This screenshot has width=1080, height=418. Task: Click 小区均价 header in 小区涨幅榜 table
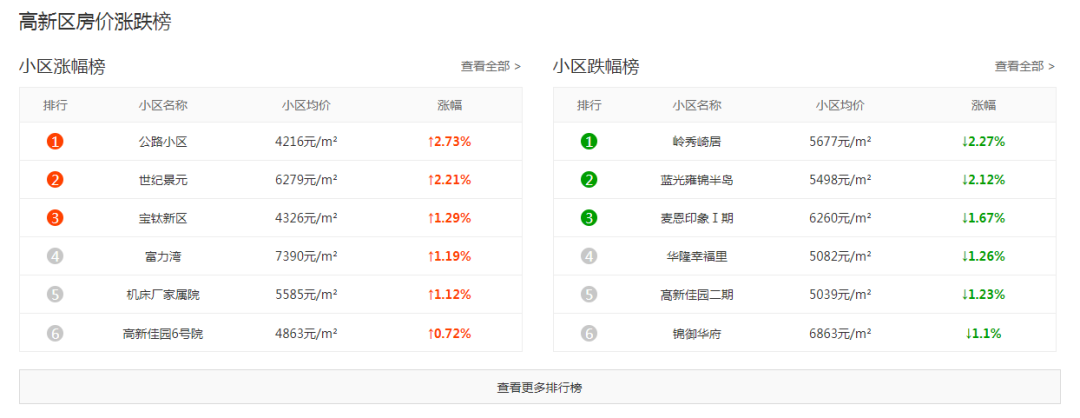(x=306, y=105)
